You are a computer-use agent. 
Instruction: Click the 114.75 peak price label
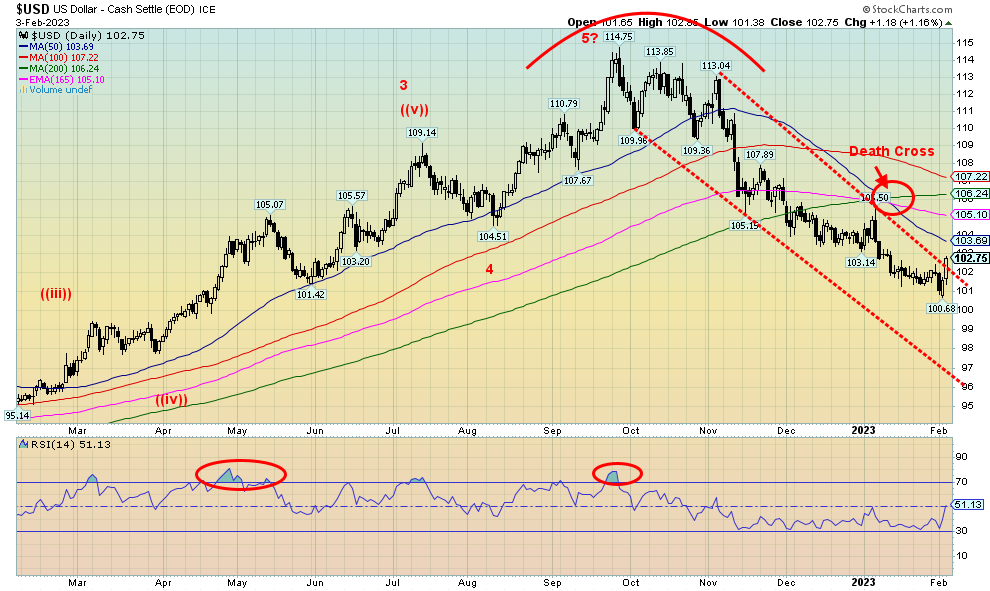click(616, 36)
